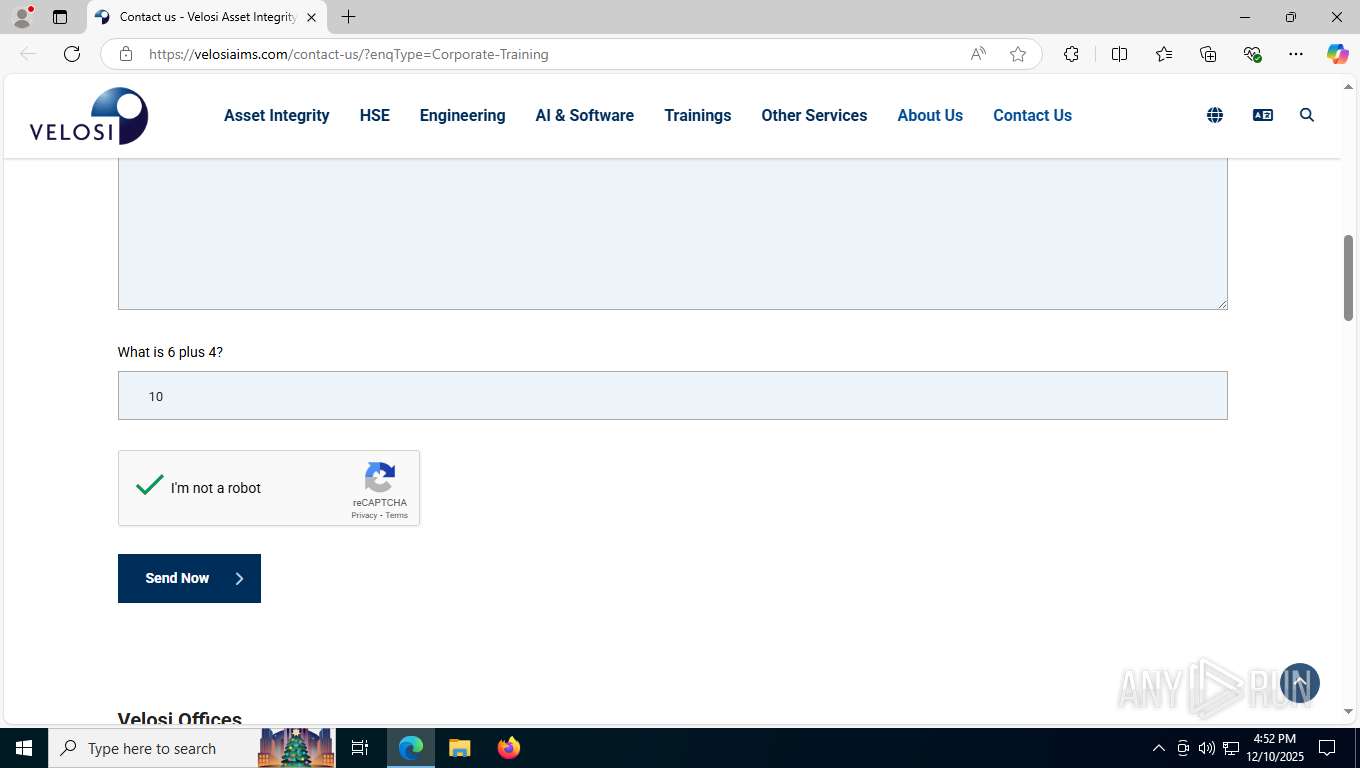Open File Explorer from the taskbar
The width and height of the screenshot is (1360, 768).
point(460,748)
